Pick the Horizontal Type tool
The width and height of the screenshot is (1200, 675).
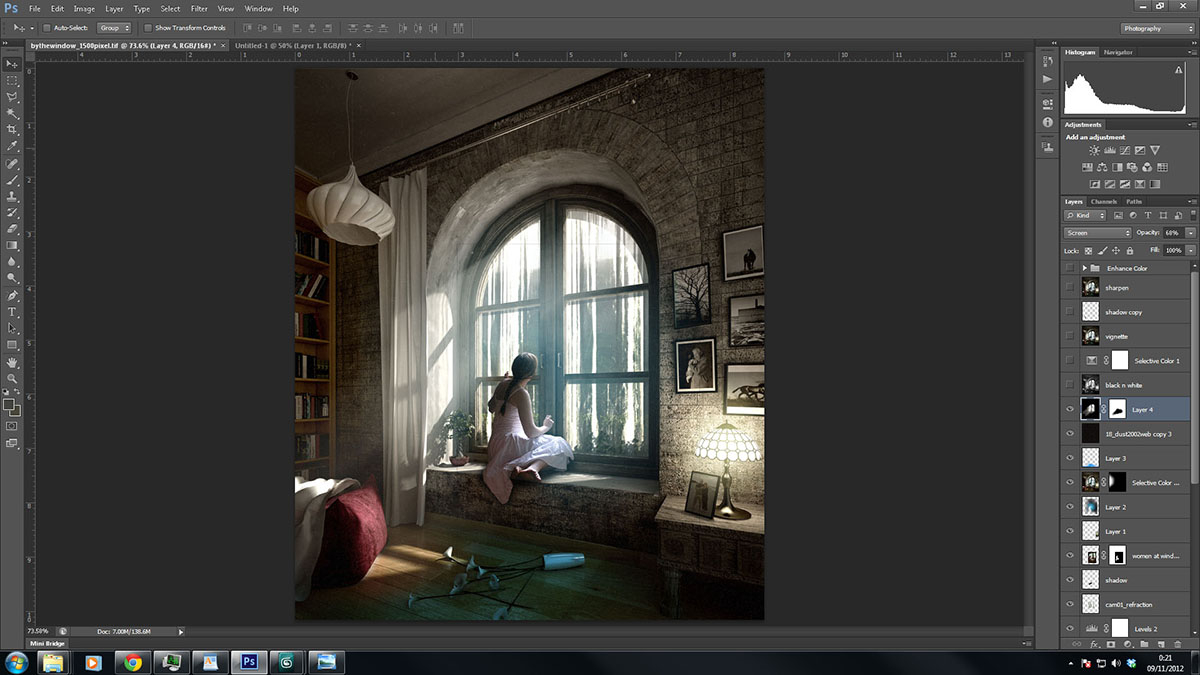(x=12, y=312)
